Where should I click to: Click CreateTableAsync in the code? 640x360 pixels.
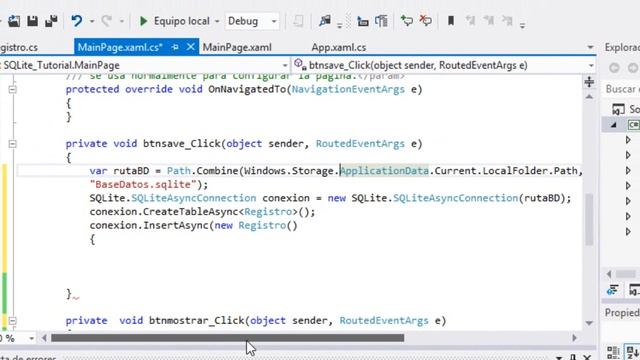pyautogui.click(x=191, y=212)
